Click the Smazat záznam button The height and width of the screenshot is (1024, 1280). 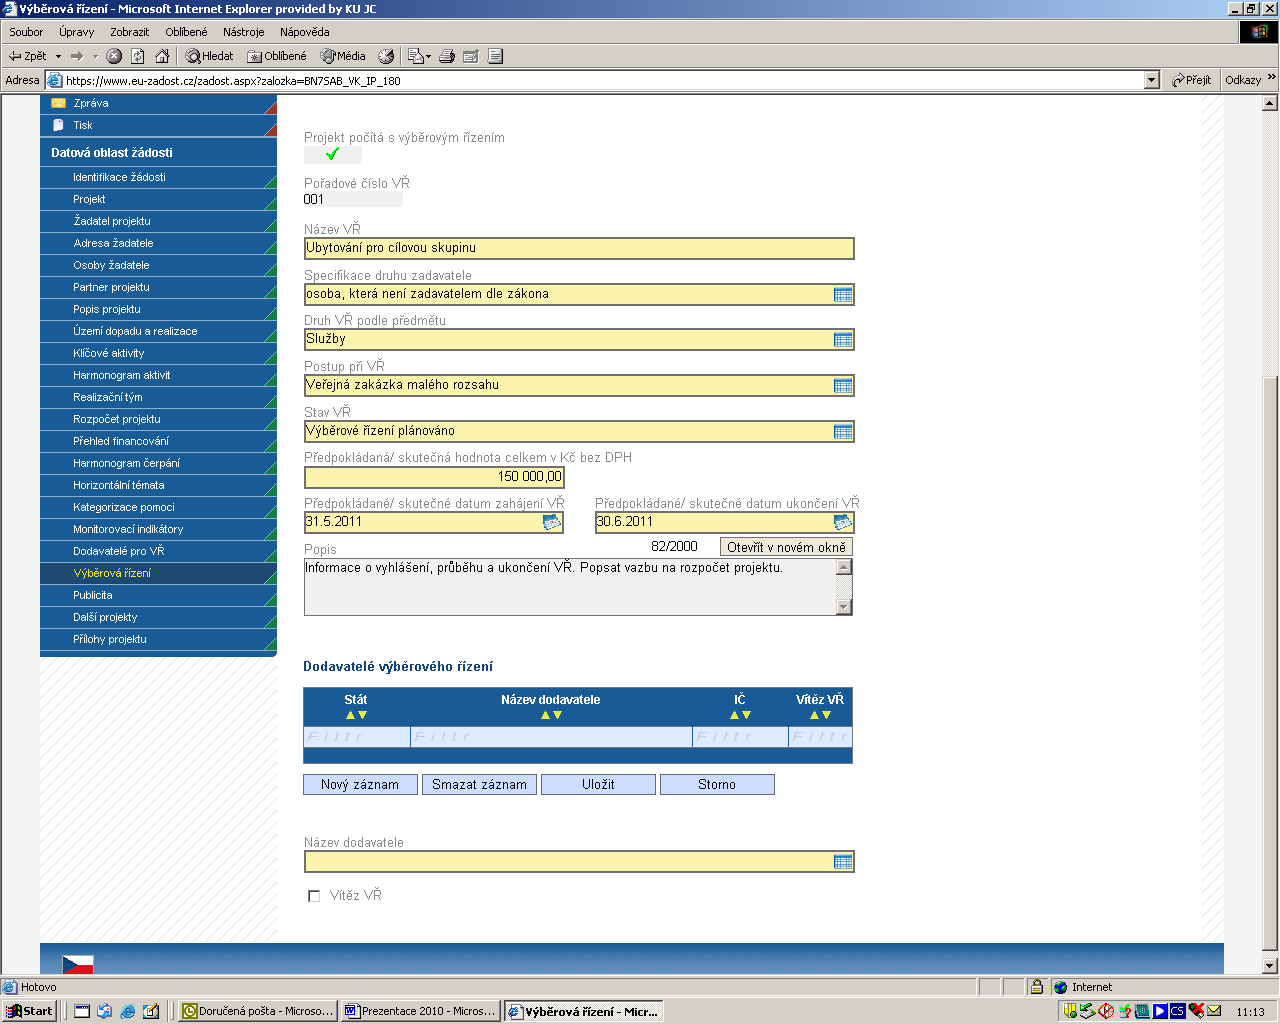pos(479,785)
